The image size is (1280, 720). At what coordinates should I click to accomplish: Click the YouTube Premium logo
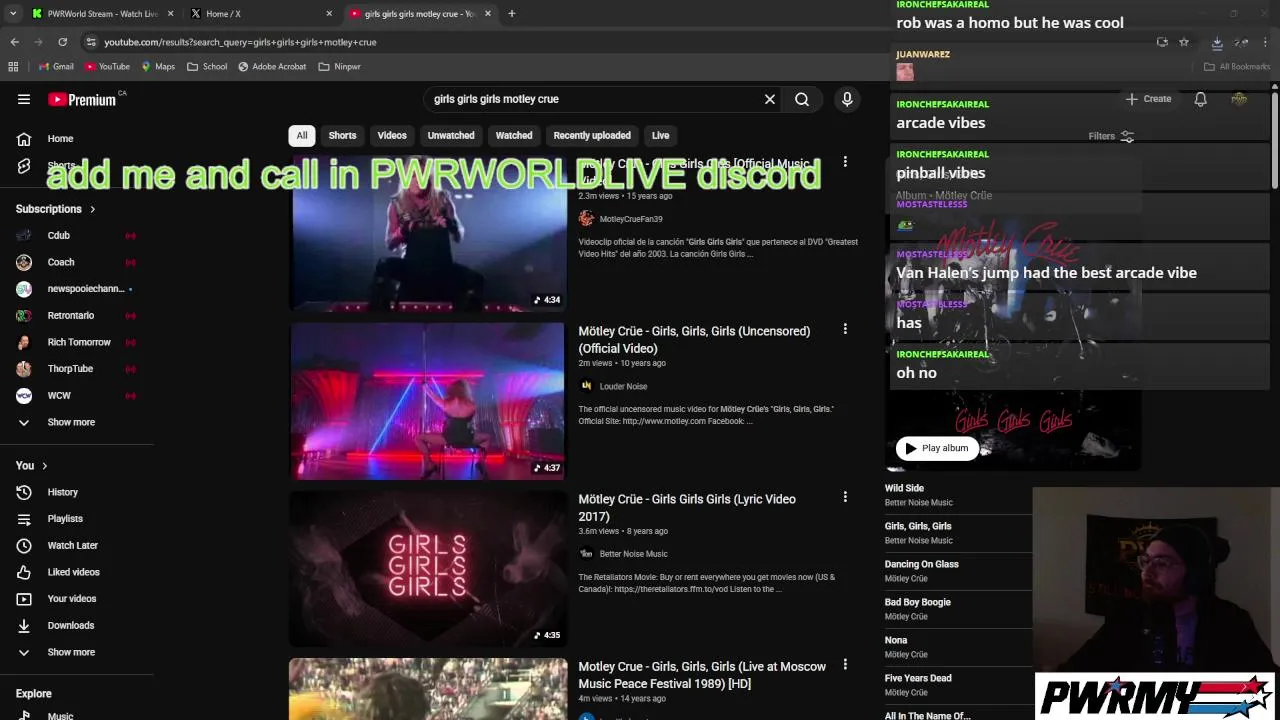coord(82,99)
